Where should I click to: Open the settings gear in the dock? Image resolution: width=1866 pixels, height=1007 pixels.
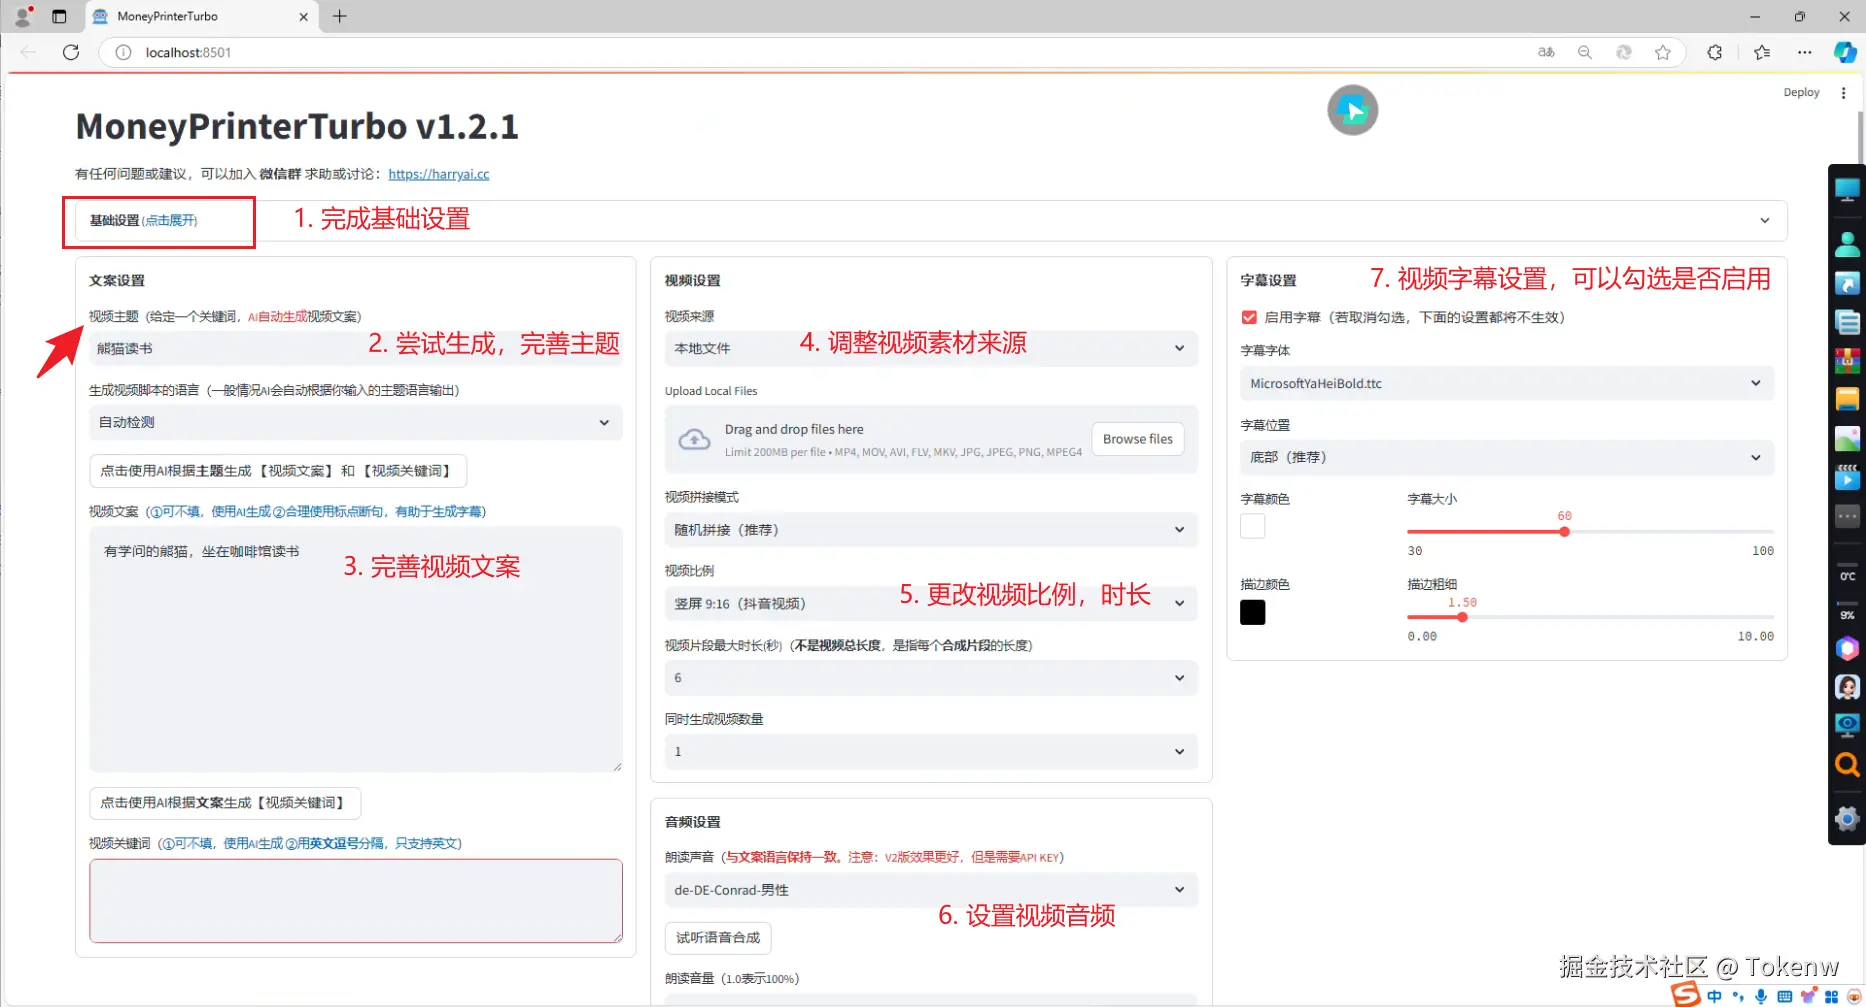point(1847,819)
